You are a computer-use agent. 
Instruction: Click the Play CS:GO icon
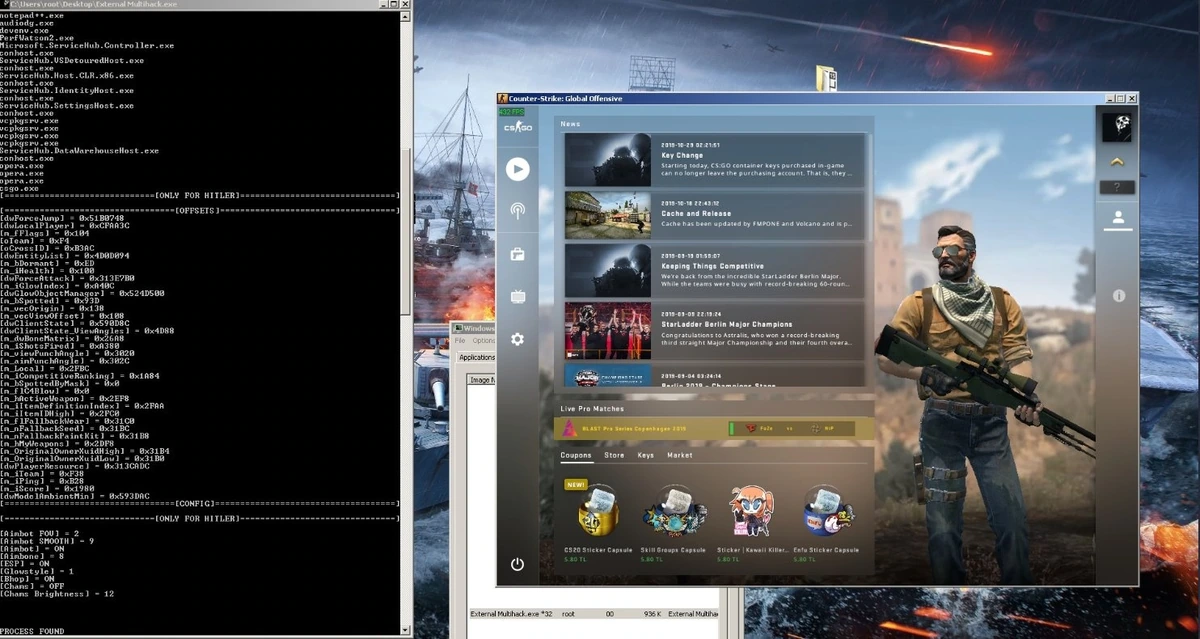click(517, 170)
